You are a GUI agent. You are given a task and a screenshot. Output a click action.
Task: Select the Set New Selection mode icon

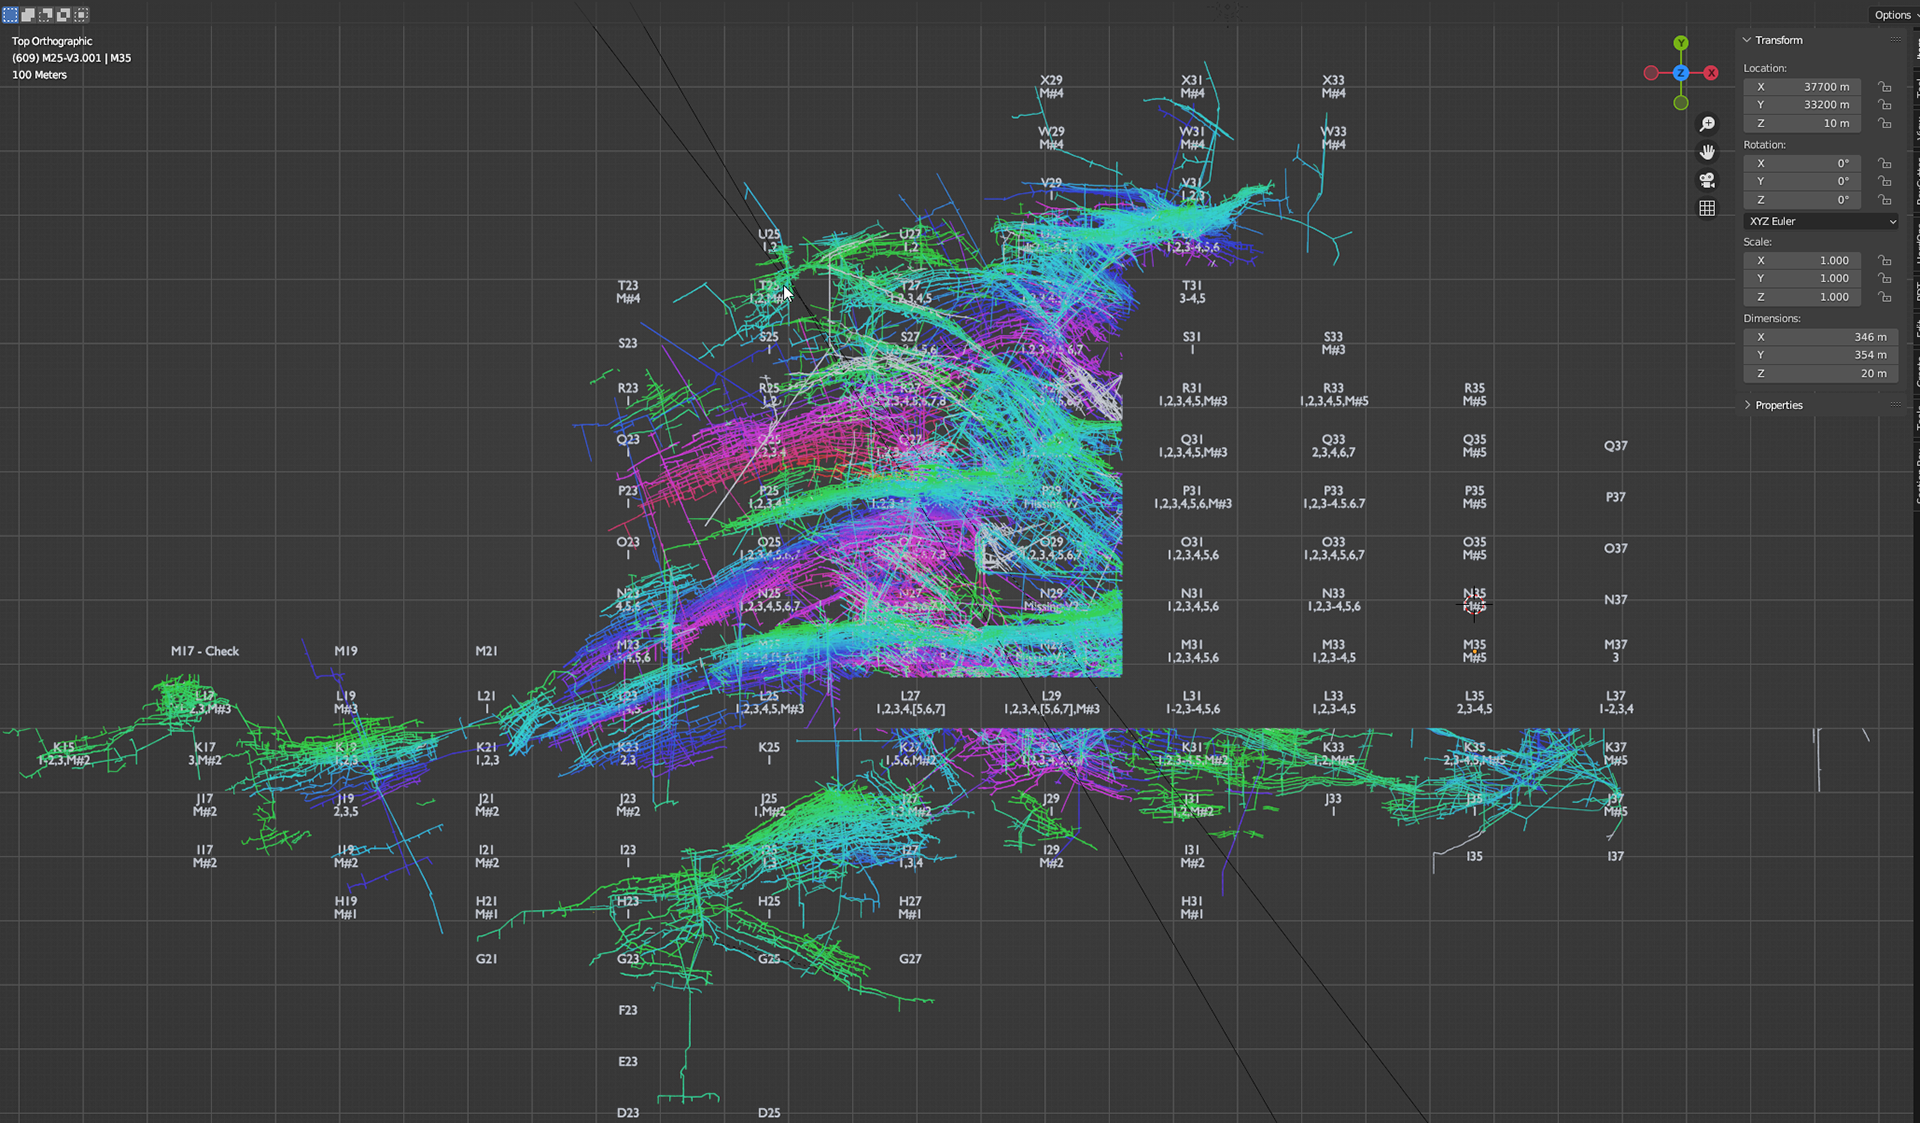10,15
